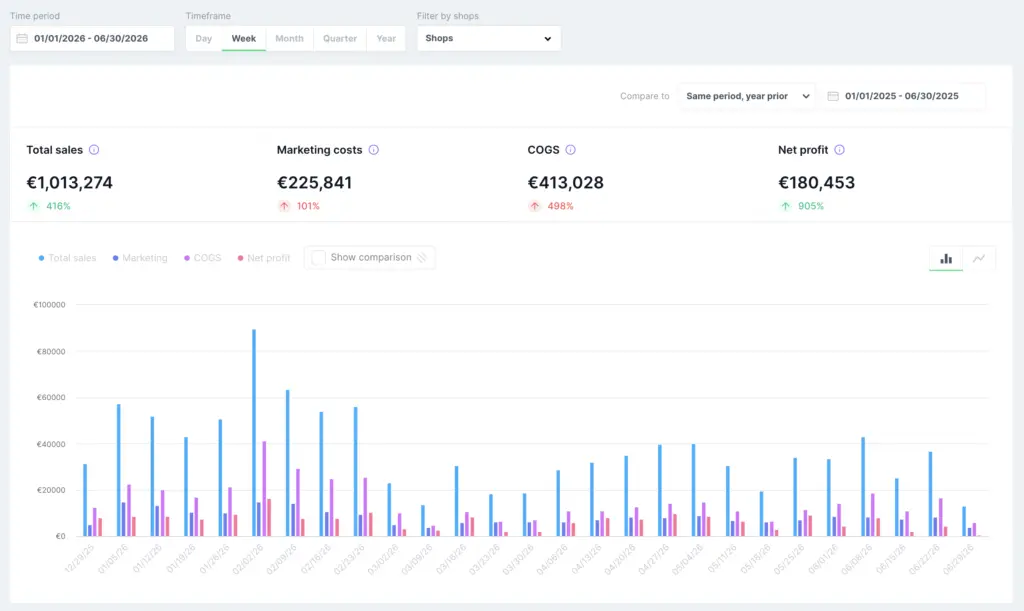Toggle Total sales series in legend
Screen dimensions: 1024x611
[x=67, y=258]
